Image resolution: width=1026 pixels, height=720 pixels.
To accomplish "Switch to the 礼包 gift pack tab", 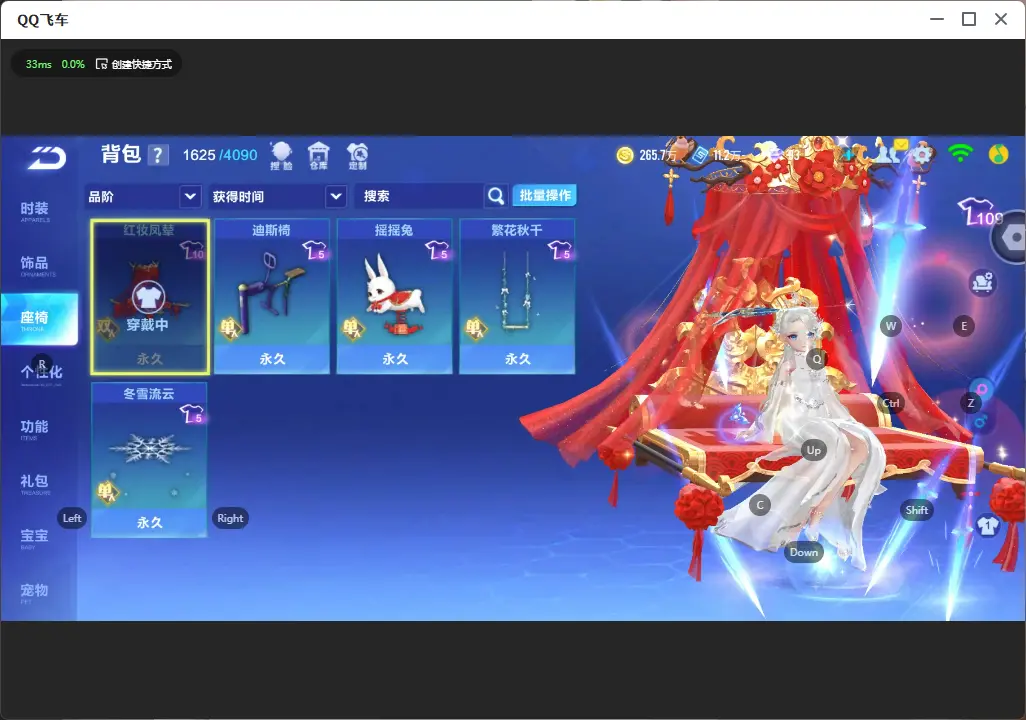I will (35, 483).
